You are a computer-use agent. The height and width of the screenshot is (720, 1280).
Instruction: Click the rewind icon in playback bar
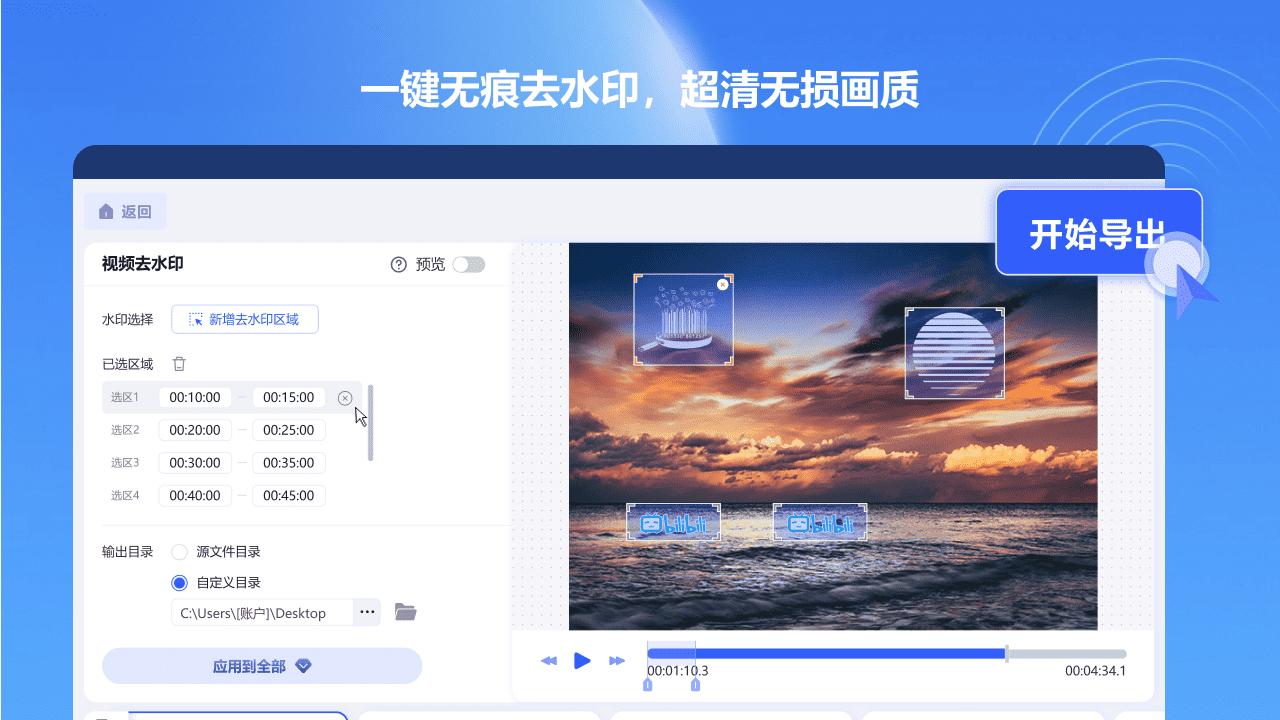point(548,660)
